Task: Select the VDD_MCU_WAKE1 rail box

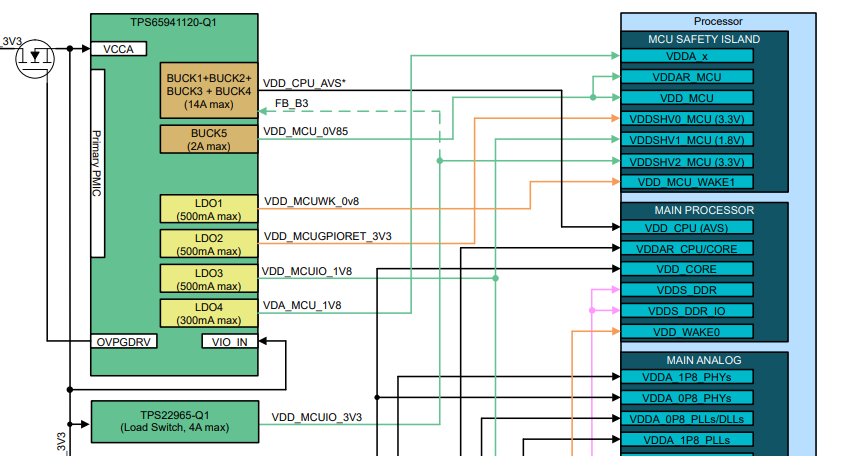Action: point(687,182)
